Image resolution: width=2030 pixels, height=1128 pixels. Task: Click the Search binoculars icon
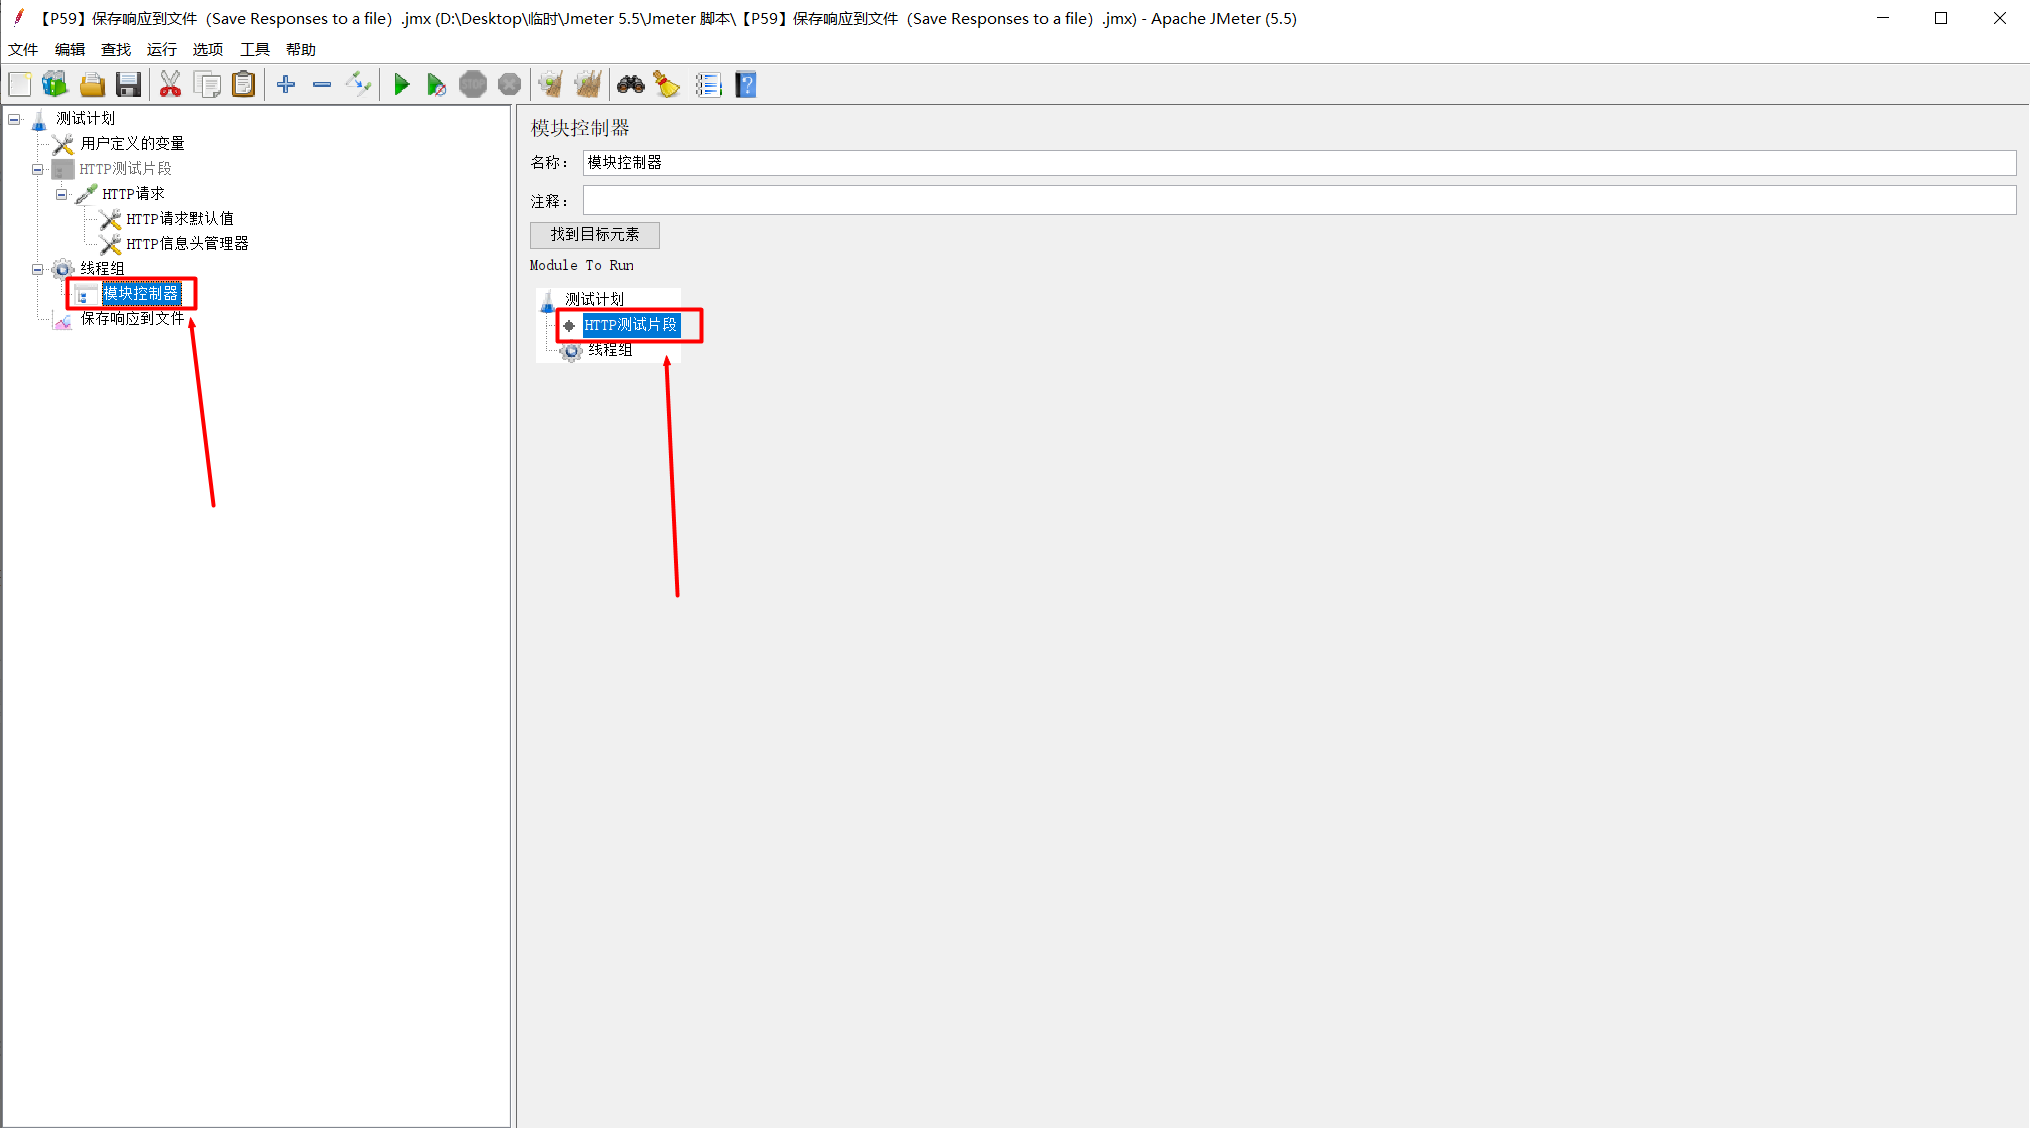630,85
